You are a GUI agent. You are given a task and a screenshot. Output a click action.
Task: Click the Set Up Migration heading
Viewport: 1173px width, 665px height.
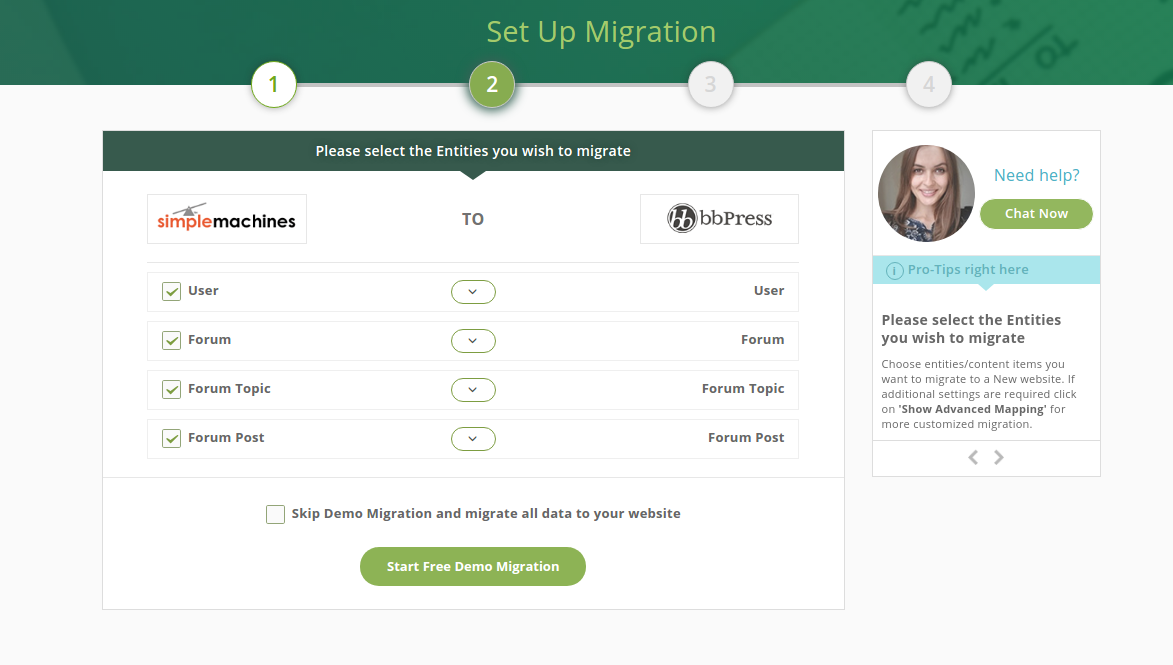coord(601,31)
